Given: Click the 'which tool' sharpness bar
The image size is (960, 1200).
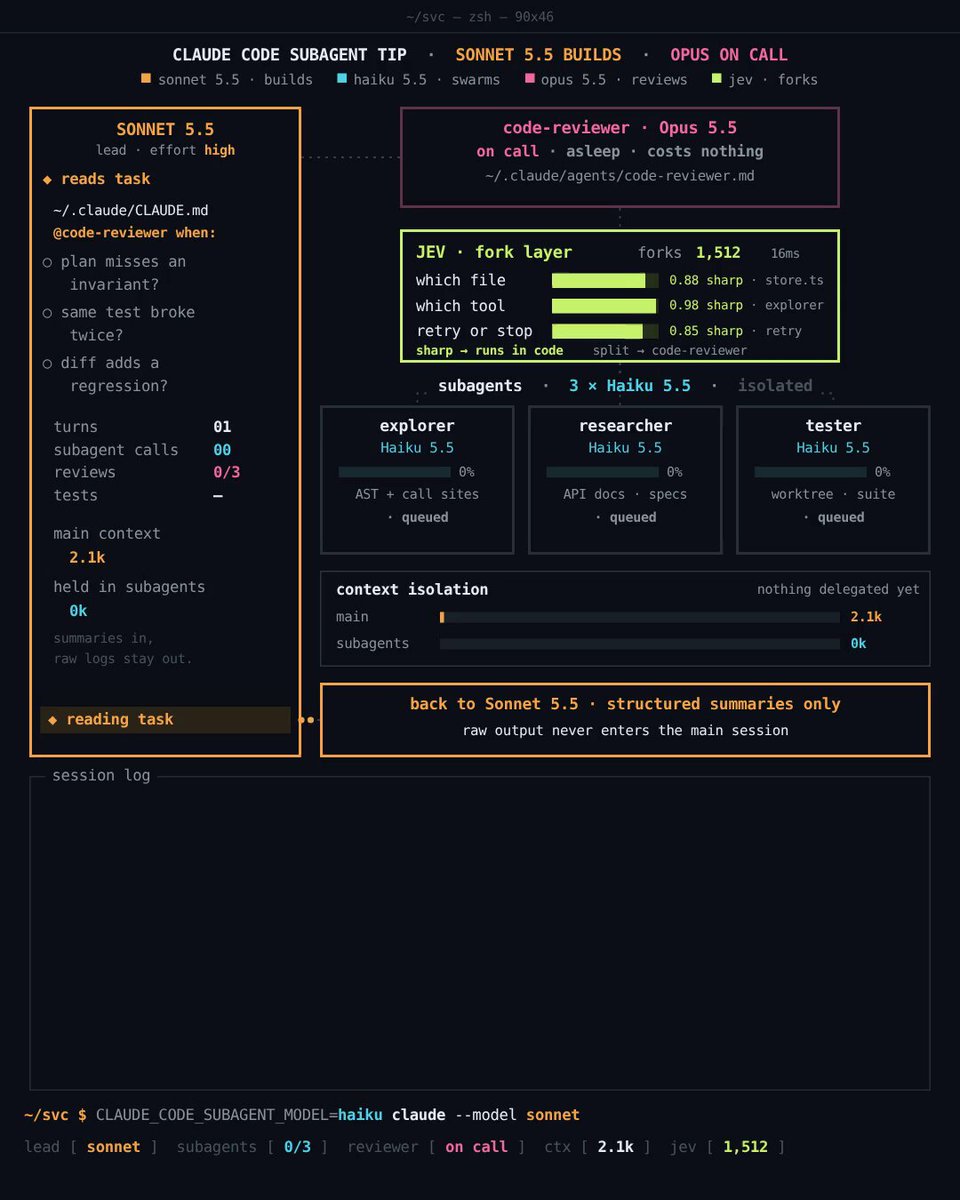Looking at the screenshot, I should point(605,306).
